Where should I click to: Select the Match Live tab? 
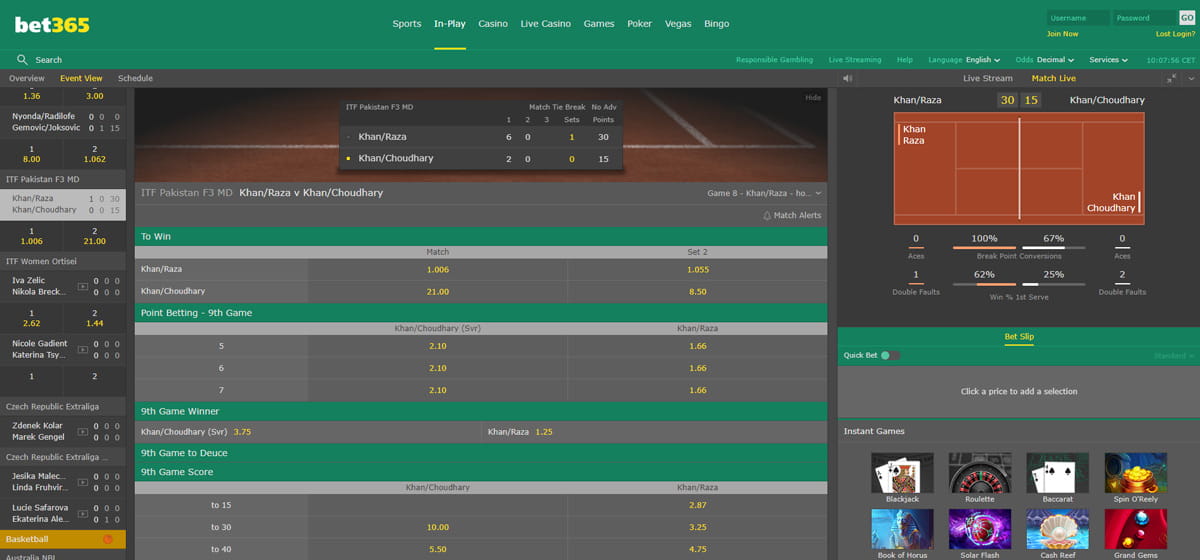[x=1054, y=78]
